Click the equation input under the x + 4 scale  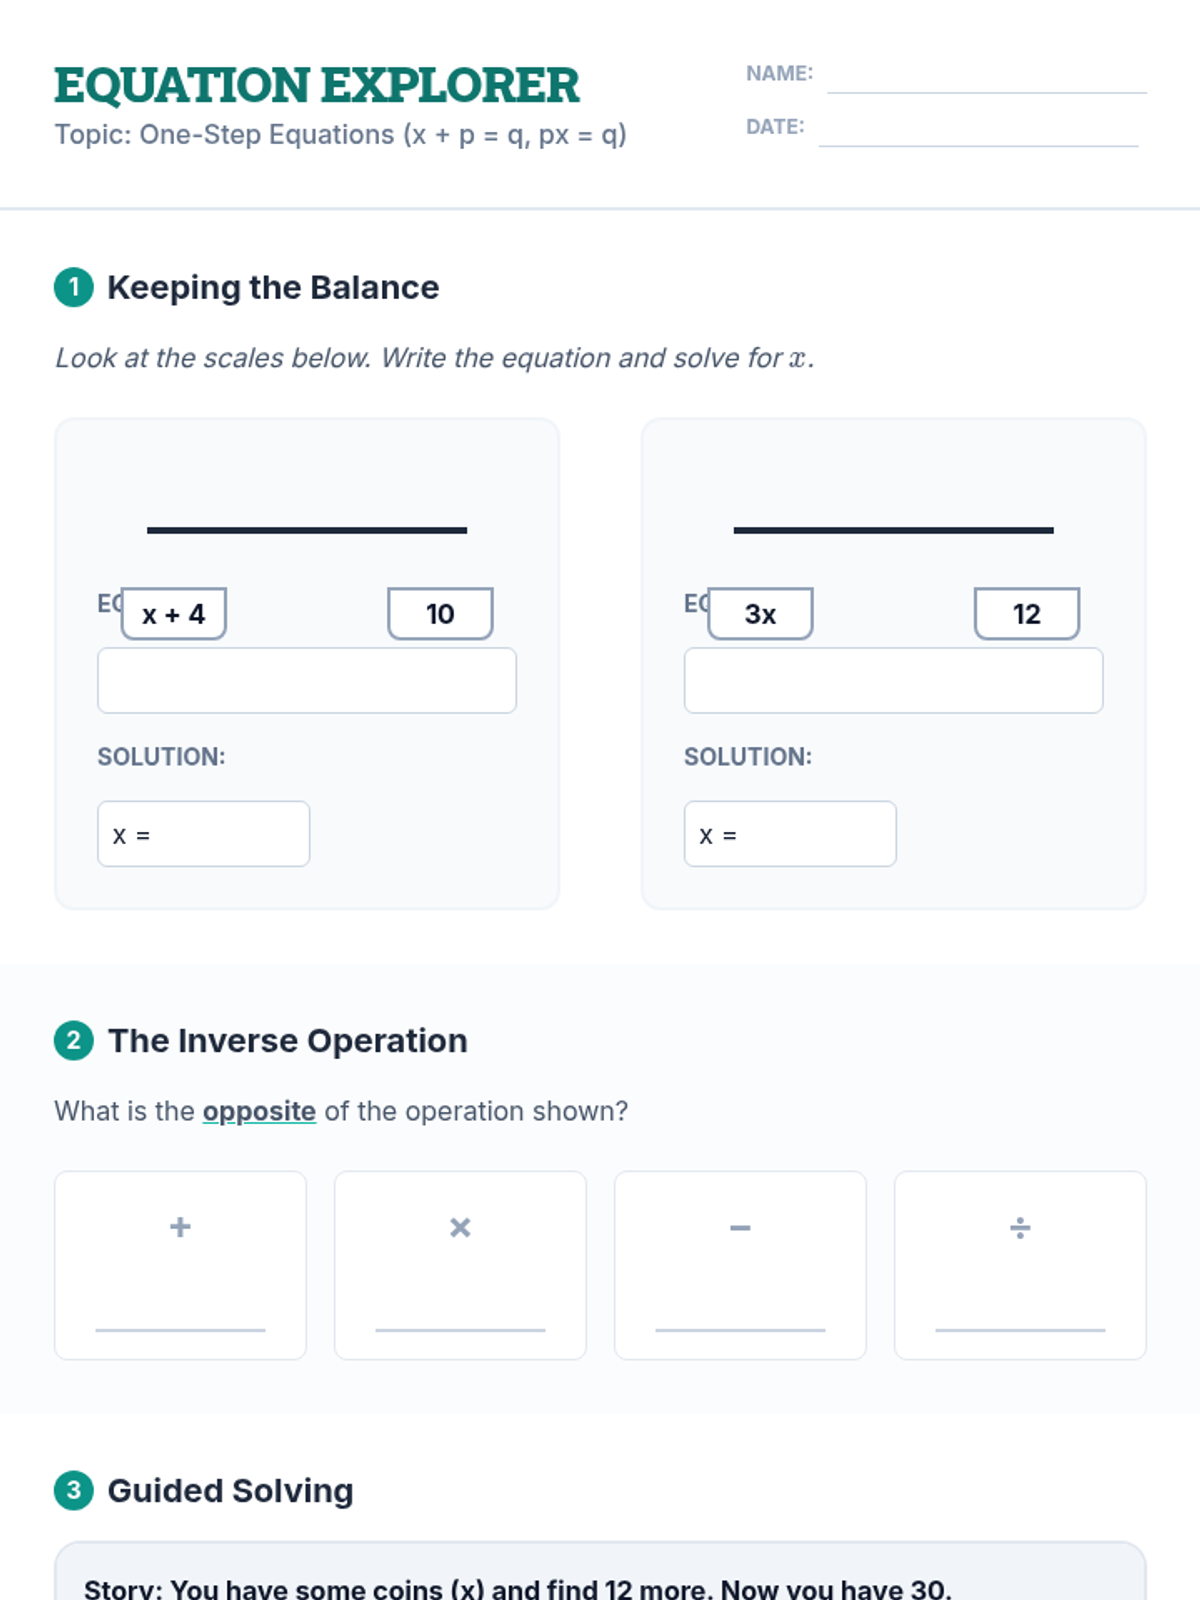coord(307,681)
